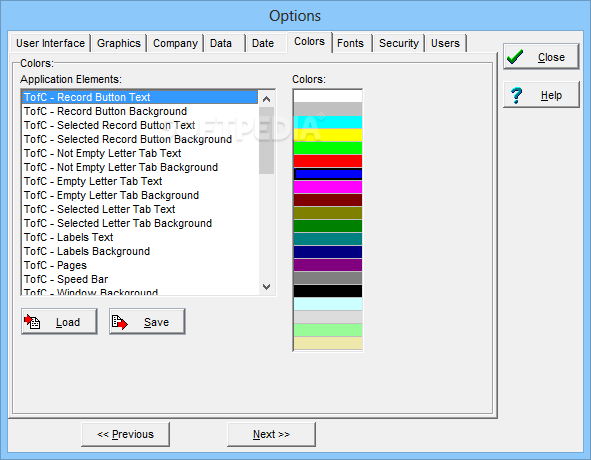Screen dimensions: 591x460
Task: Select 'TofC - Record Button Background'
Action: click(x=140, y=111)
